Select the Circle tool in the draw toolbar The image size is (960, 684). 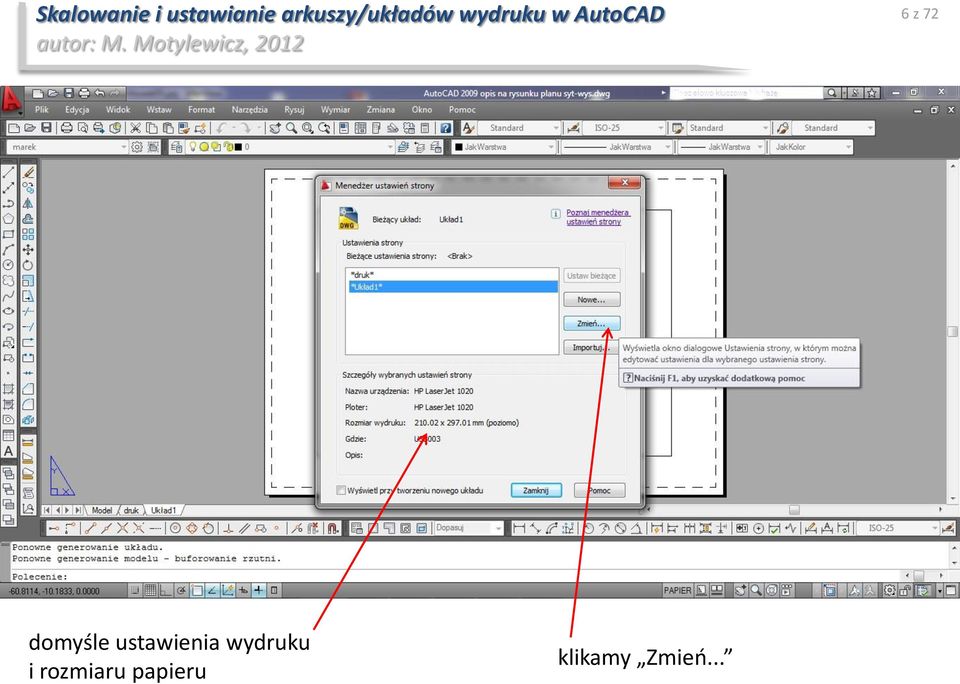click(x=9, y=265)
